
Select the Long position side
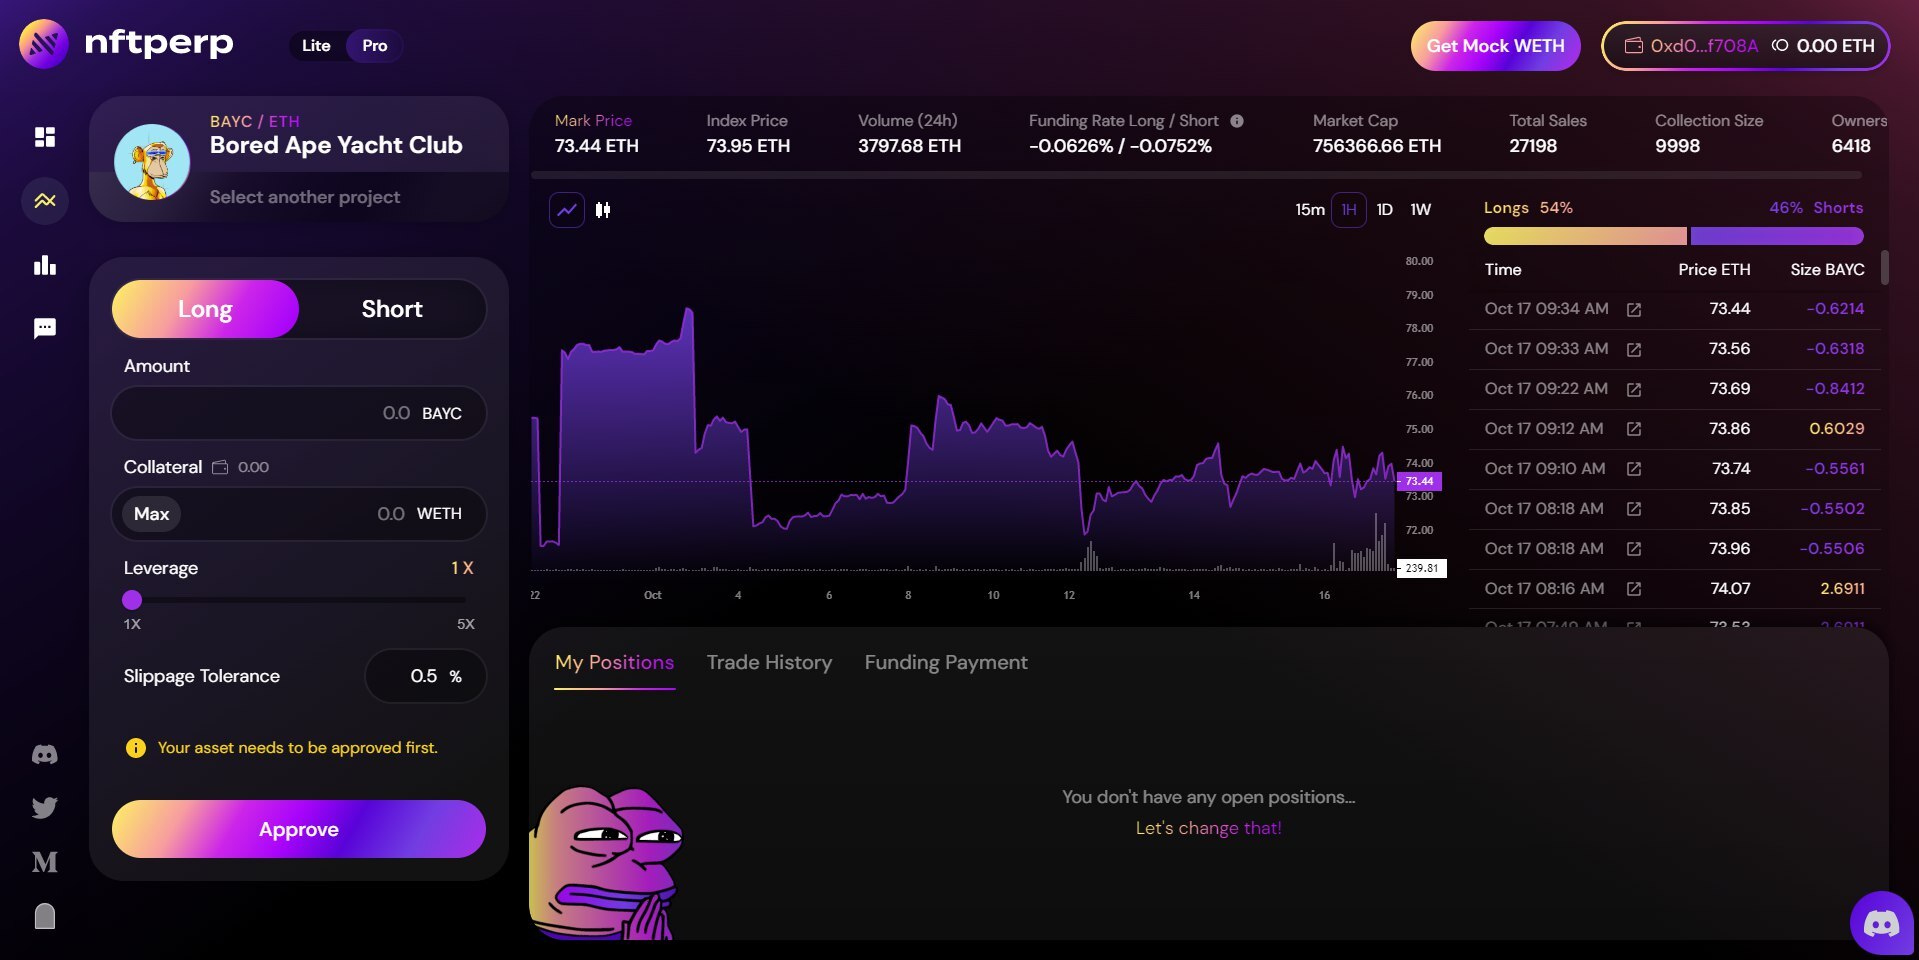click(205, 309)
